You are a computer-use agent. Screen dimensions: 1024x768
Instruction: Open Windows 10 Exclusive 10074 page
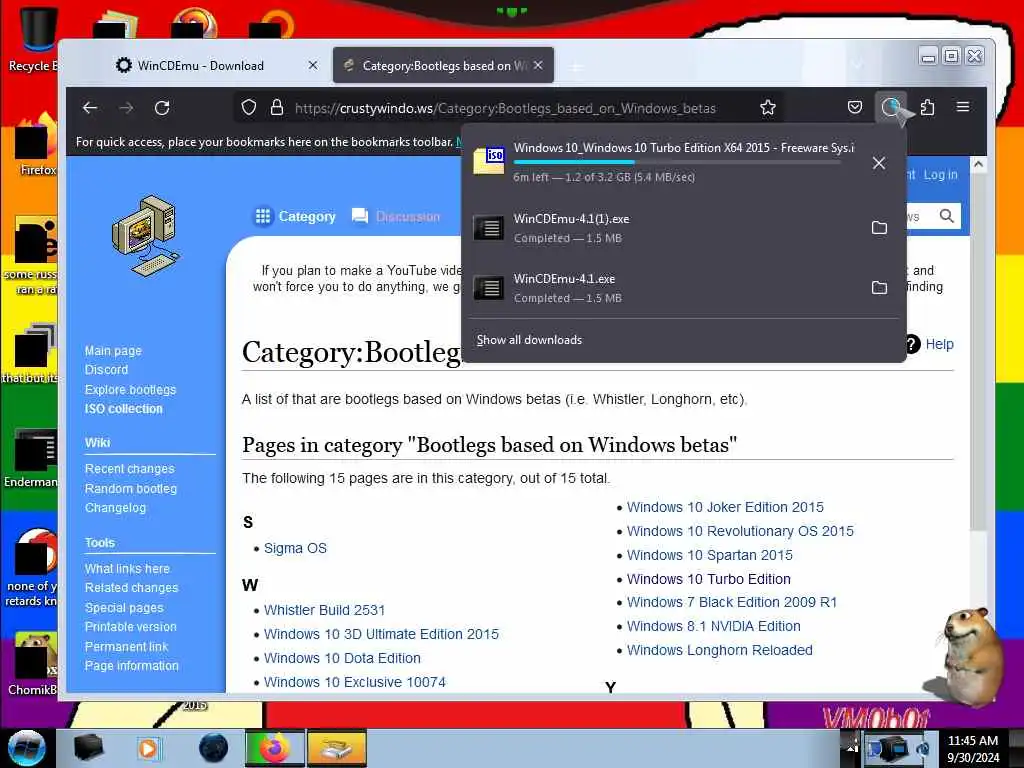click(x=355, y=682)
